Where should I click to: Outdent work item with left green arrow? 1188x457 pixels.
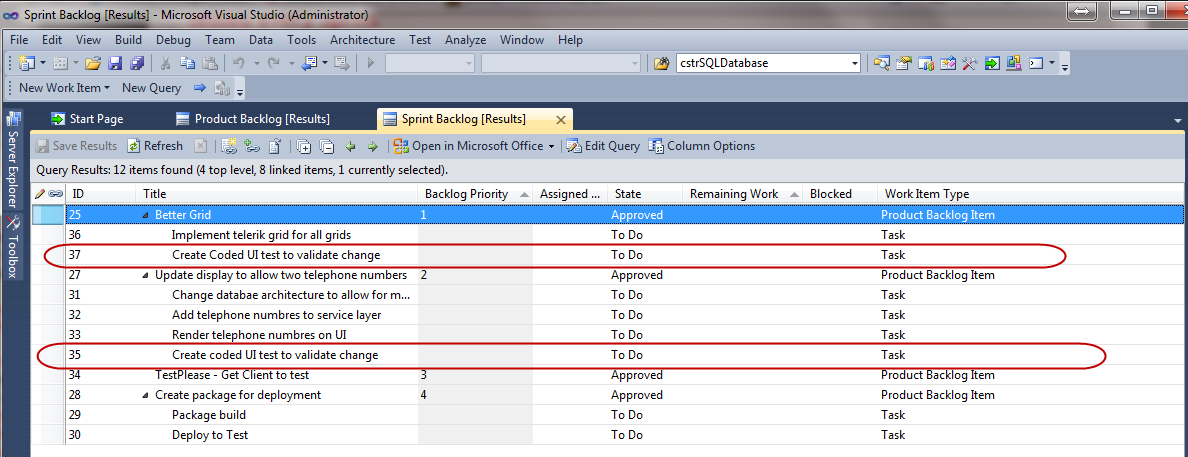[x=350, y=146]
